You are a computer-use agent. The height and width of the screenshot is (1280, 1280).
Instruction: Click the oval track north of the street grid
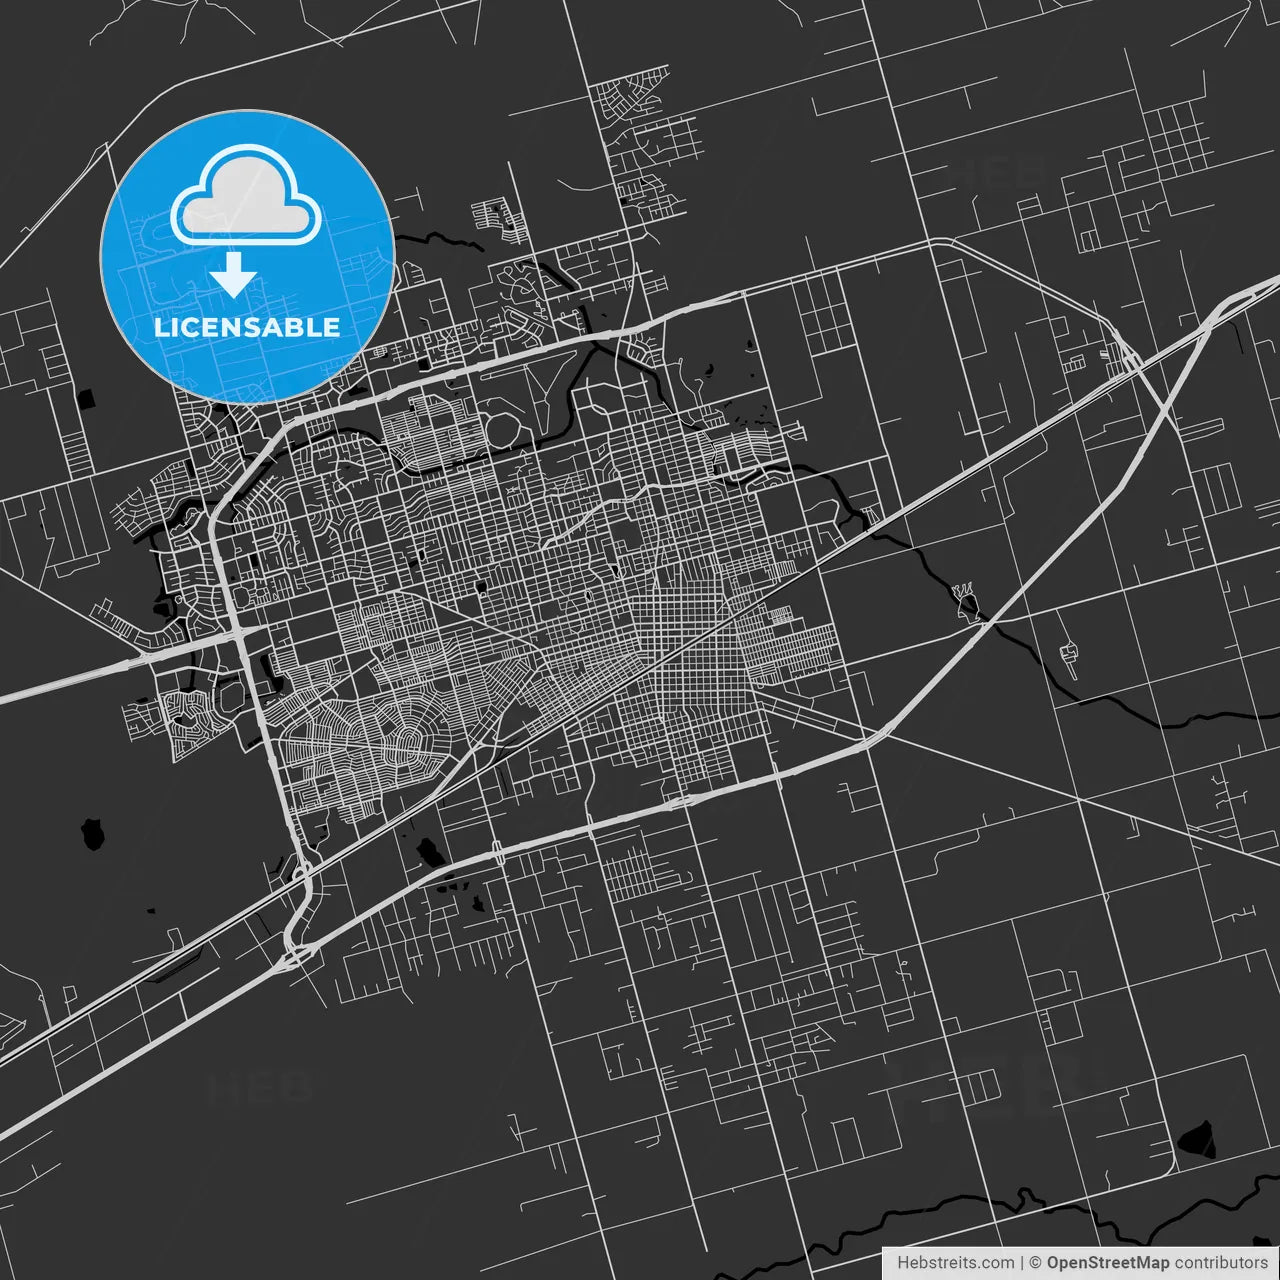point(503,433)
